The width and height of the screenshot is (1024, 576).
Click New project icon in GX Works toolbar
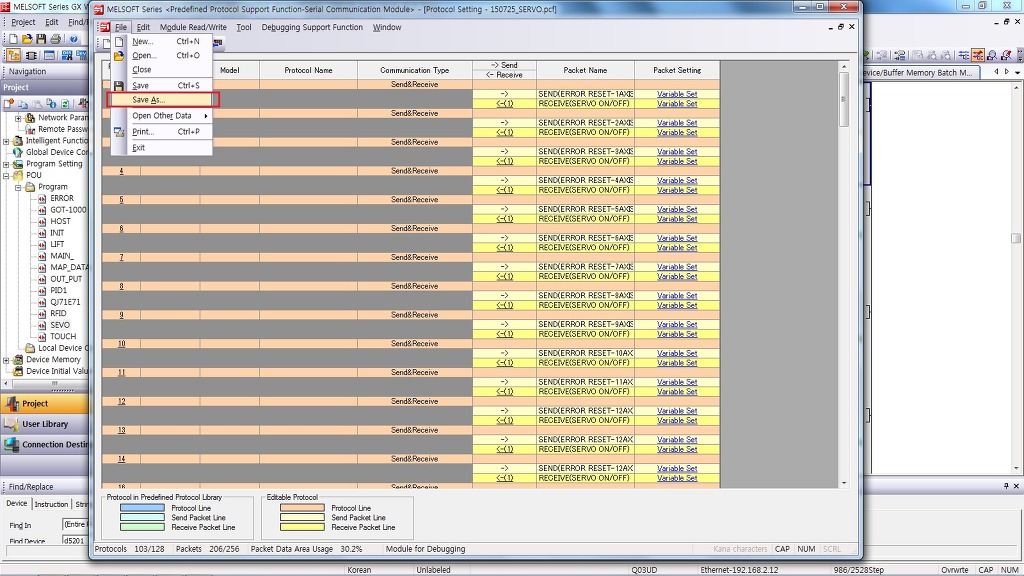(x=13, y=39)
